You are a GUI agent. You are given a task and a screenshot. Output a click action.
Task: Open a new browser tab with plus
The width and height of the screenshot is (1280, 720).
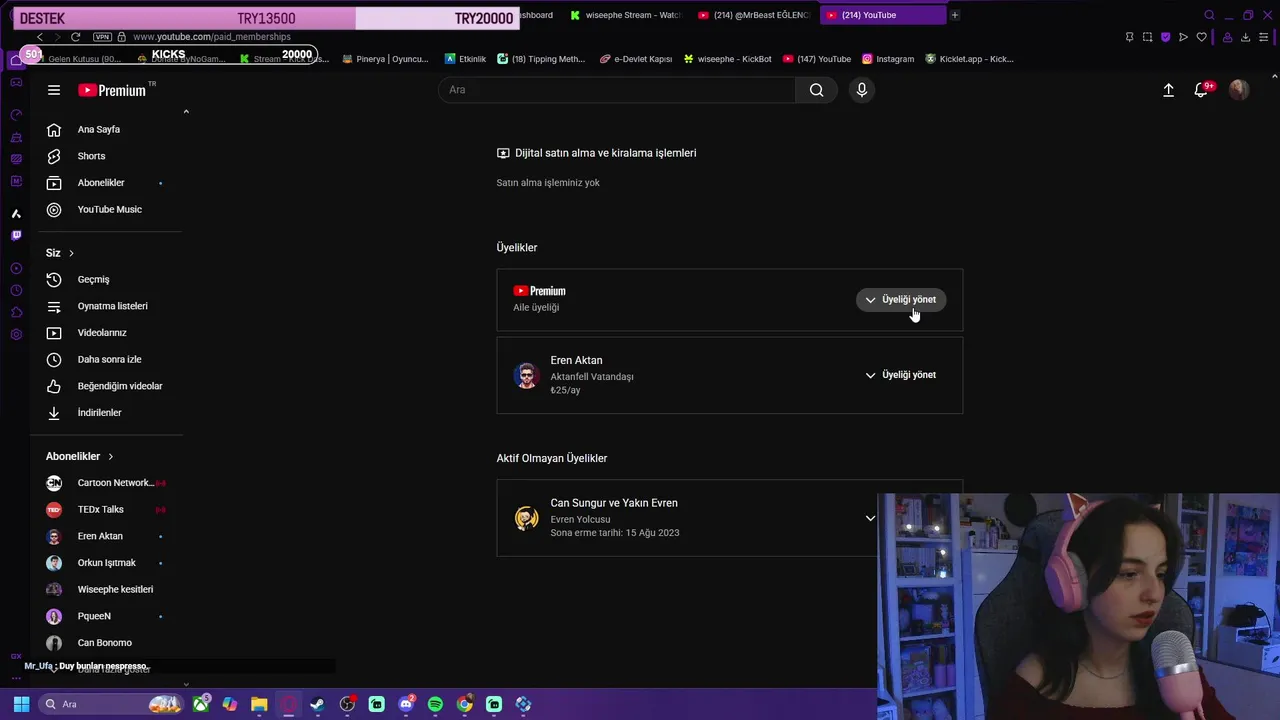pos(955,15)
